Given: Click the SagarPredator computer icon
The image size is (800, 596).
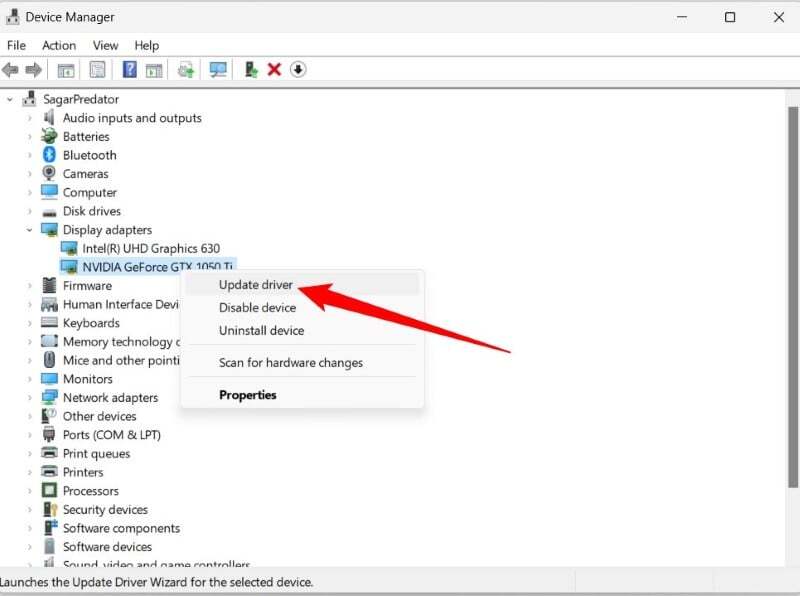Looking at the screenshot, I should (x=30, y=98).
